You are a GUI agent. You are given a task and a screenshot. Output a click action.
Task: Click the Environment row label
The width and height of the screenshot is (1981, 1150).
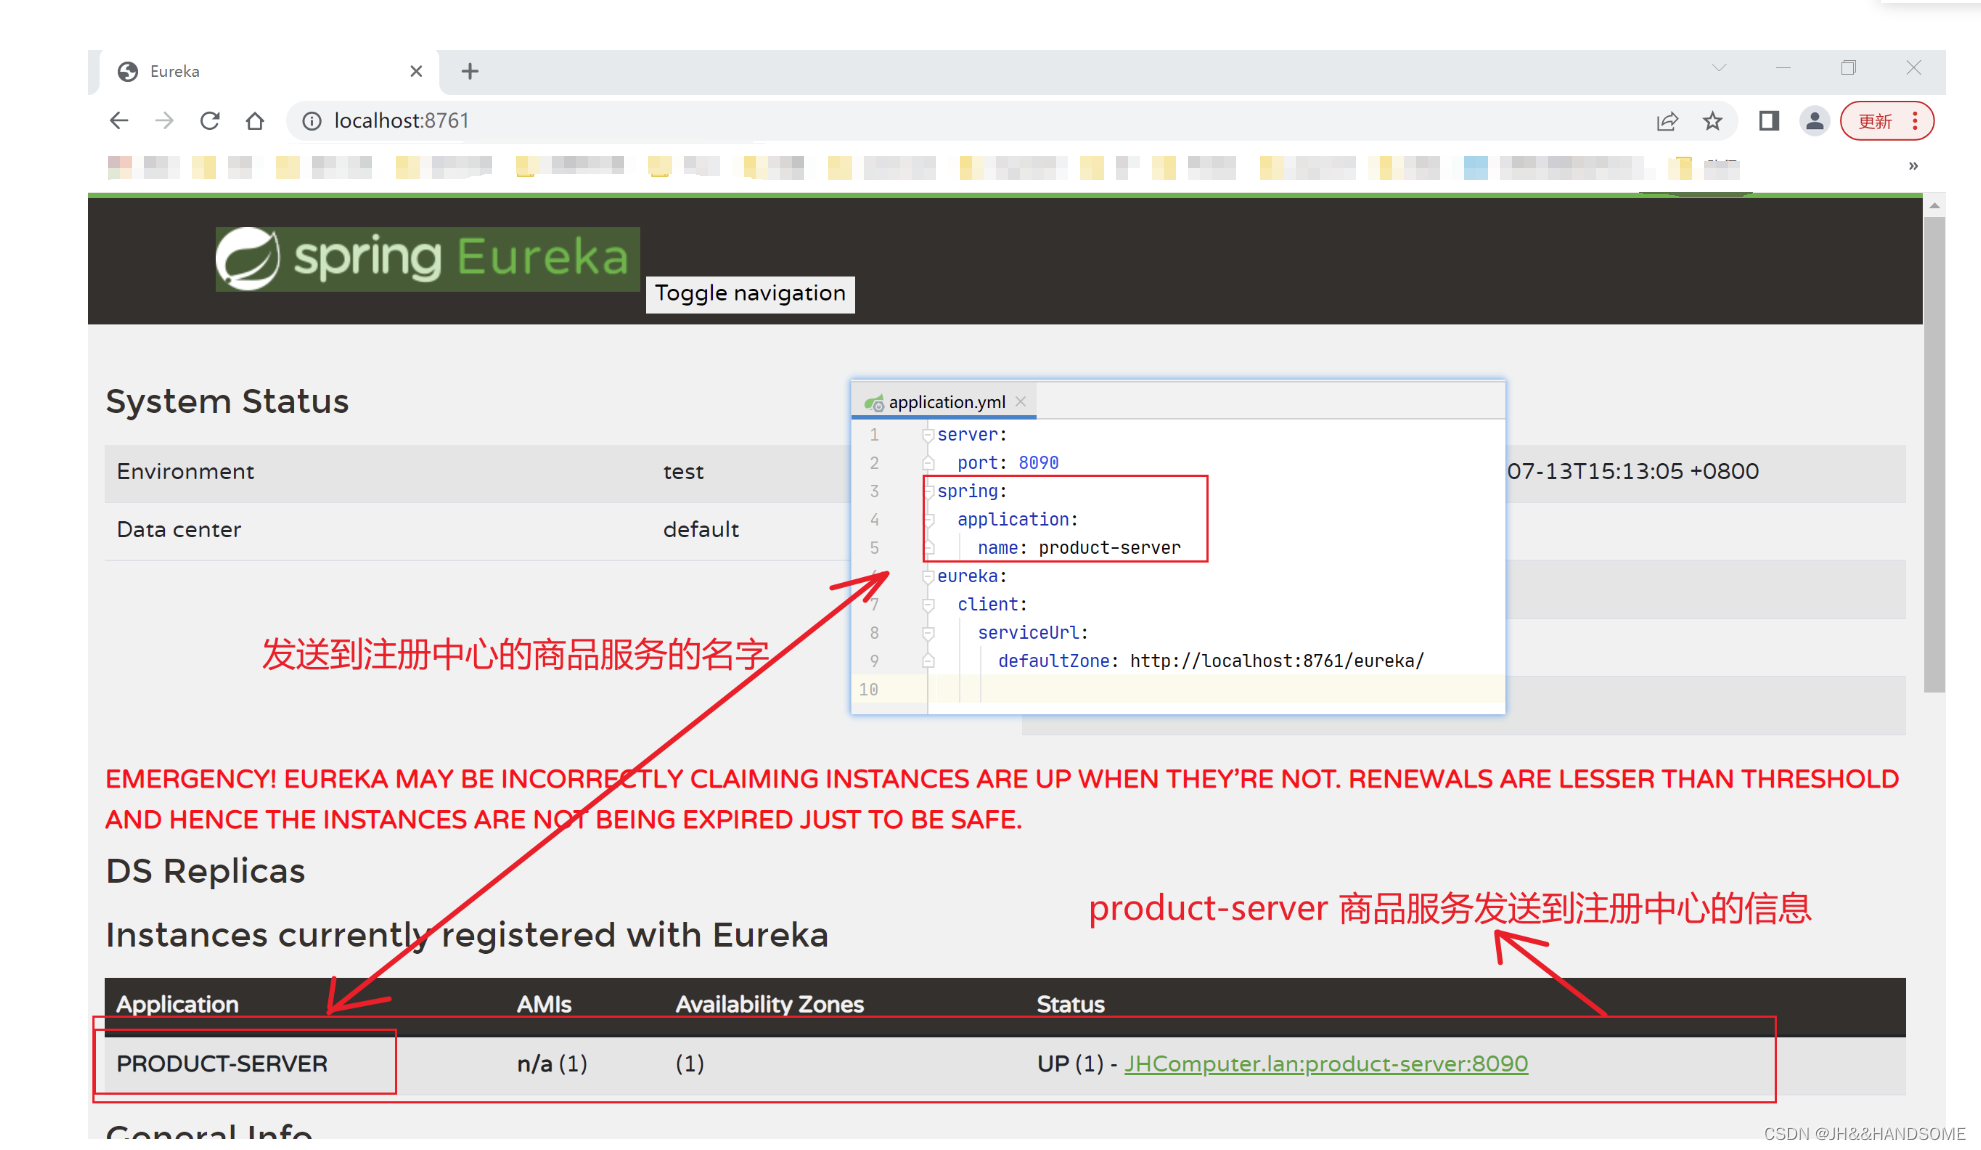185,471
